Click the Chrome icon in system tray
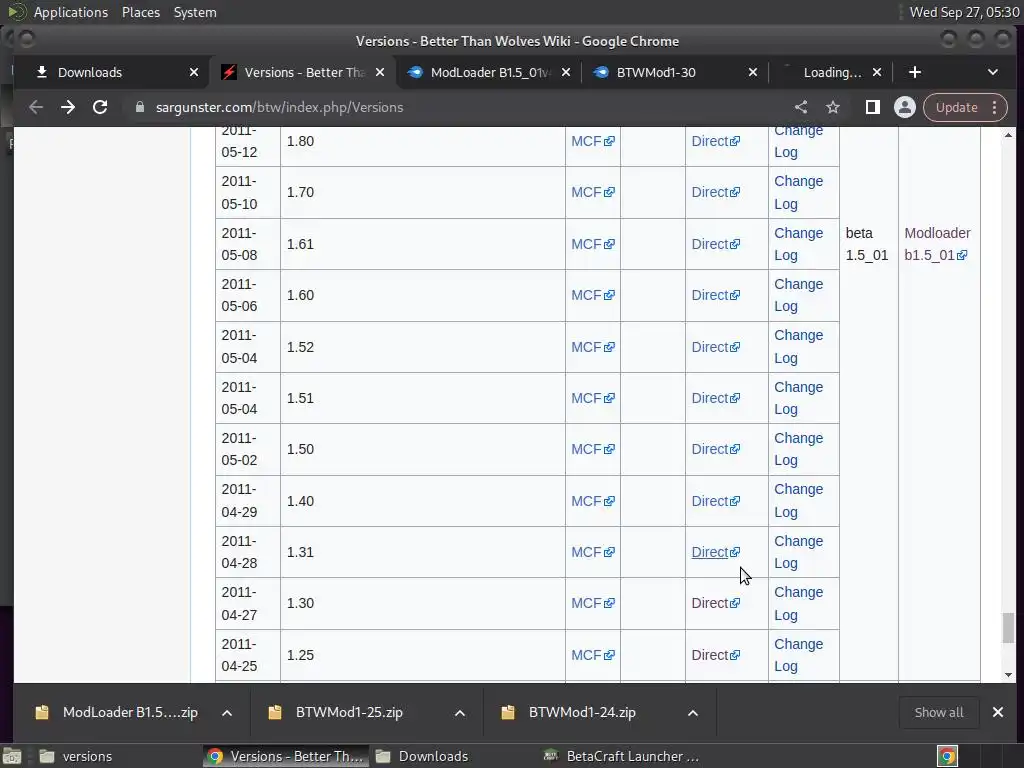The height and width of the screenshot is (768, 1024). (947, 756)
